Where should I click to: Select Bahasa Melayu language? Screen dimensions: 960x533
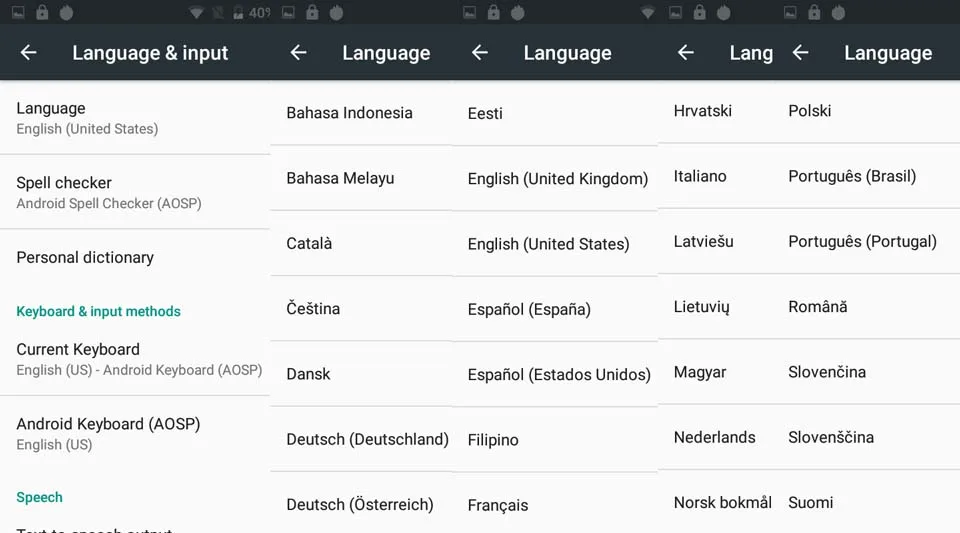(x=361, y=178)
